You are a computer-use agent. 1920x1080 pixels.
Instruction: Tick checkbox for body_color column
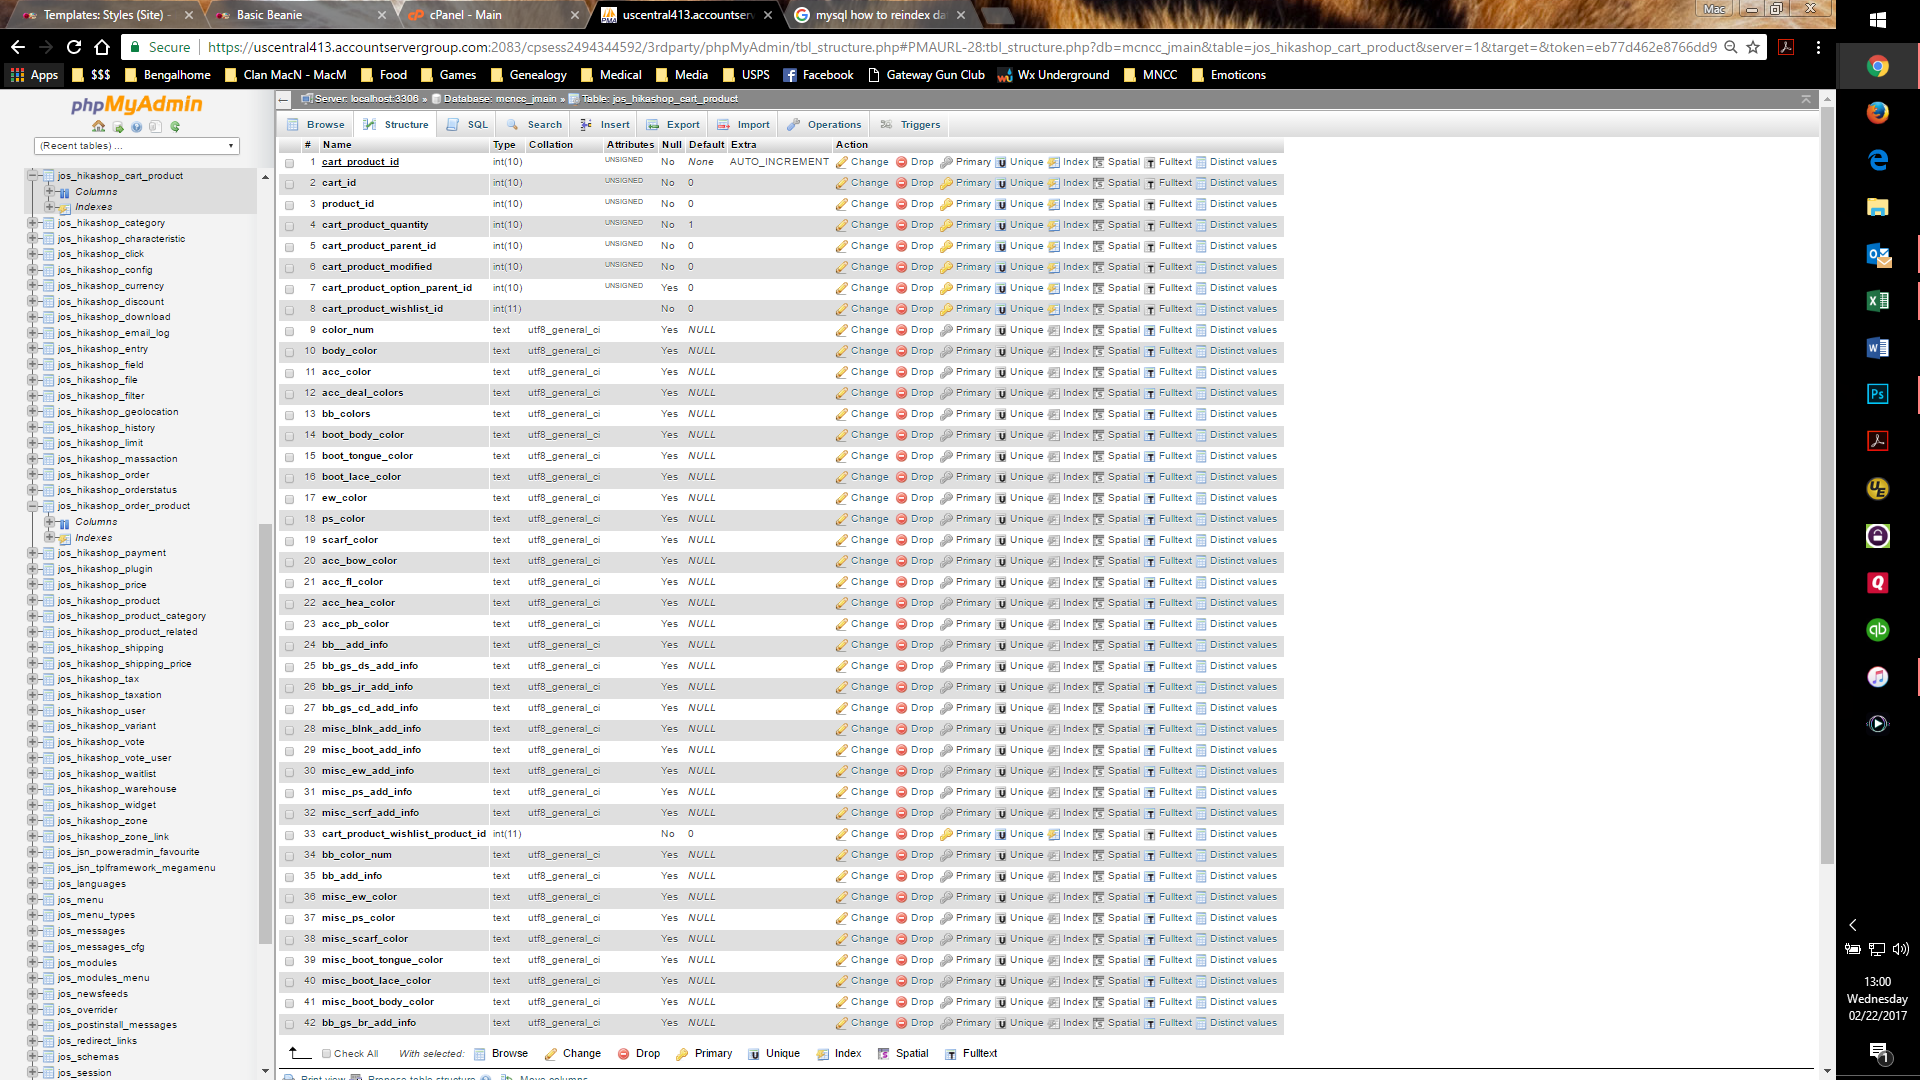tap(290, 352)
